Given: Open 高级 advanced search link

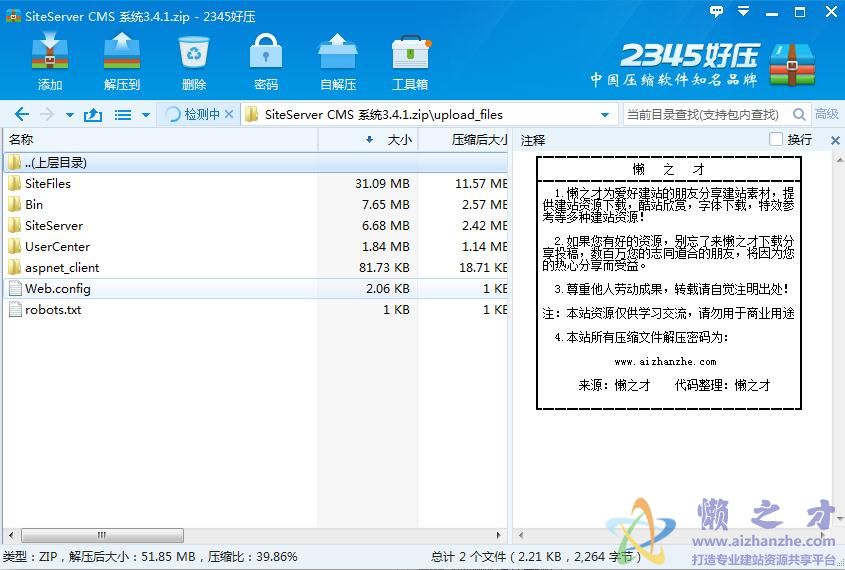Looking at the screenshot, I should [826, 114].
